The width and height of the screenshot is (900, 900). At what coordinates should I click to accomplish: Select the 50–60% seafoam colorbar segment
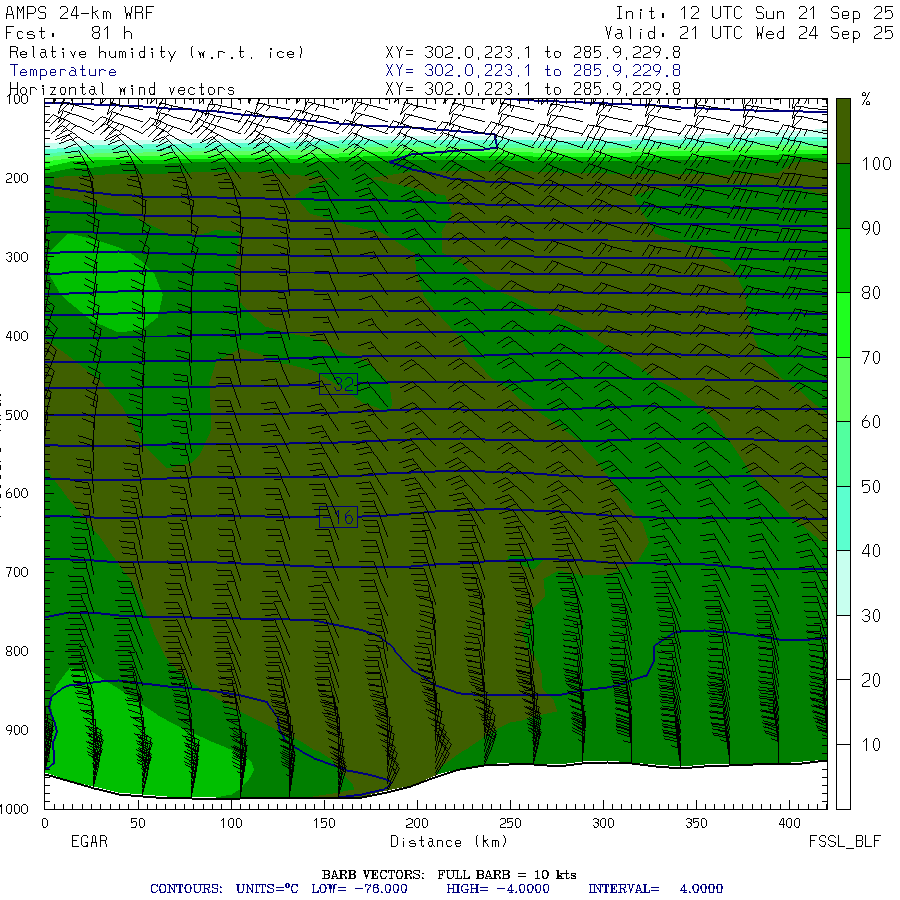(x=843, y=454)
